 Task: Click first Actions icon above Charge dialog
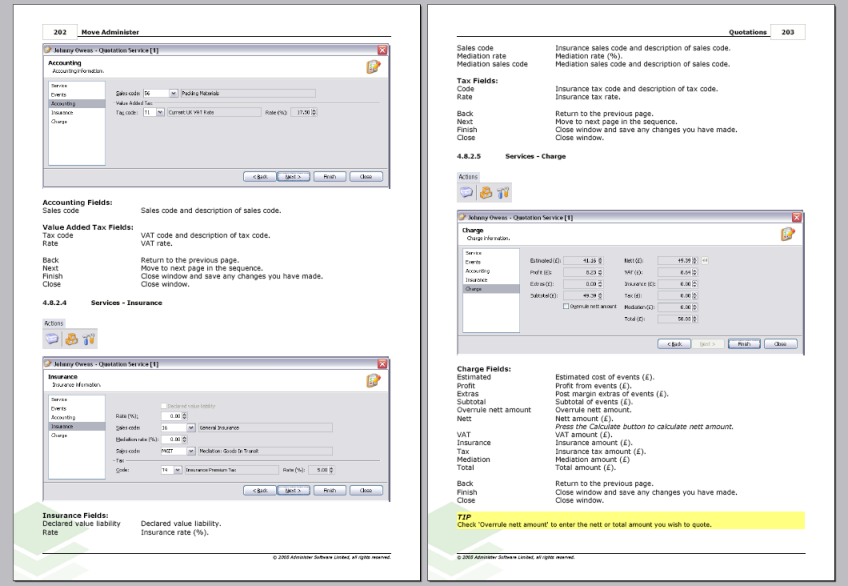(463, 192)
